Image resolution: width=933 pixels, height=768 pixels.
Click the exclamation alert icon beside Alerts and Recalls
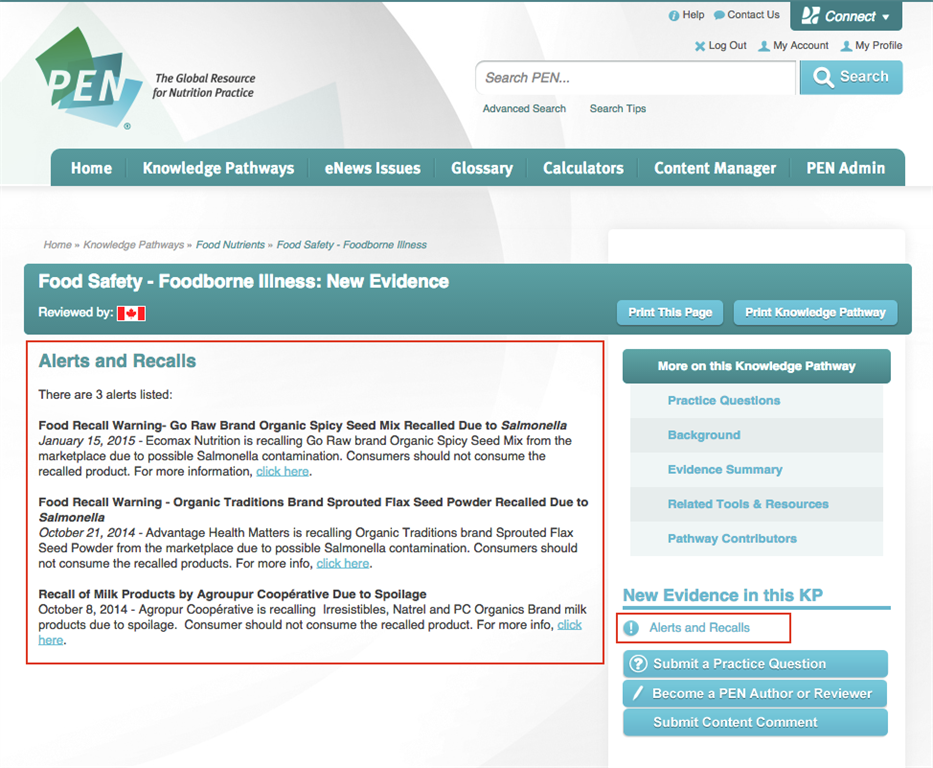click(x=631, y=628)
